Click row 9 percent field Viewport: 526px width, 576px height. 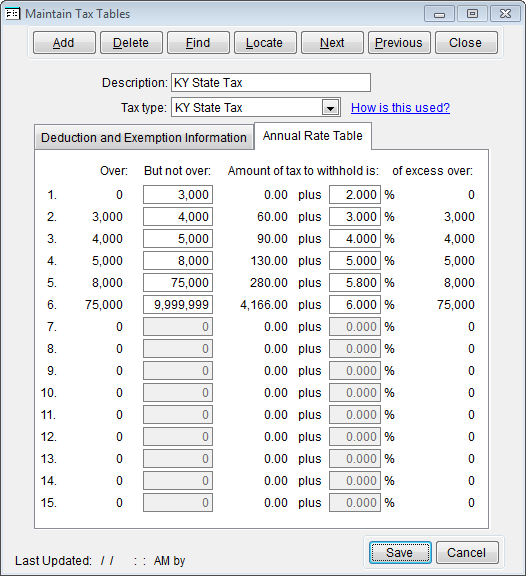[x=355, y=371]
